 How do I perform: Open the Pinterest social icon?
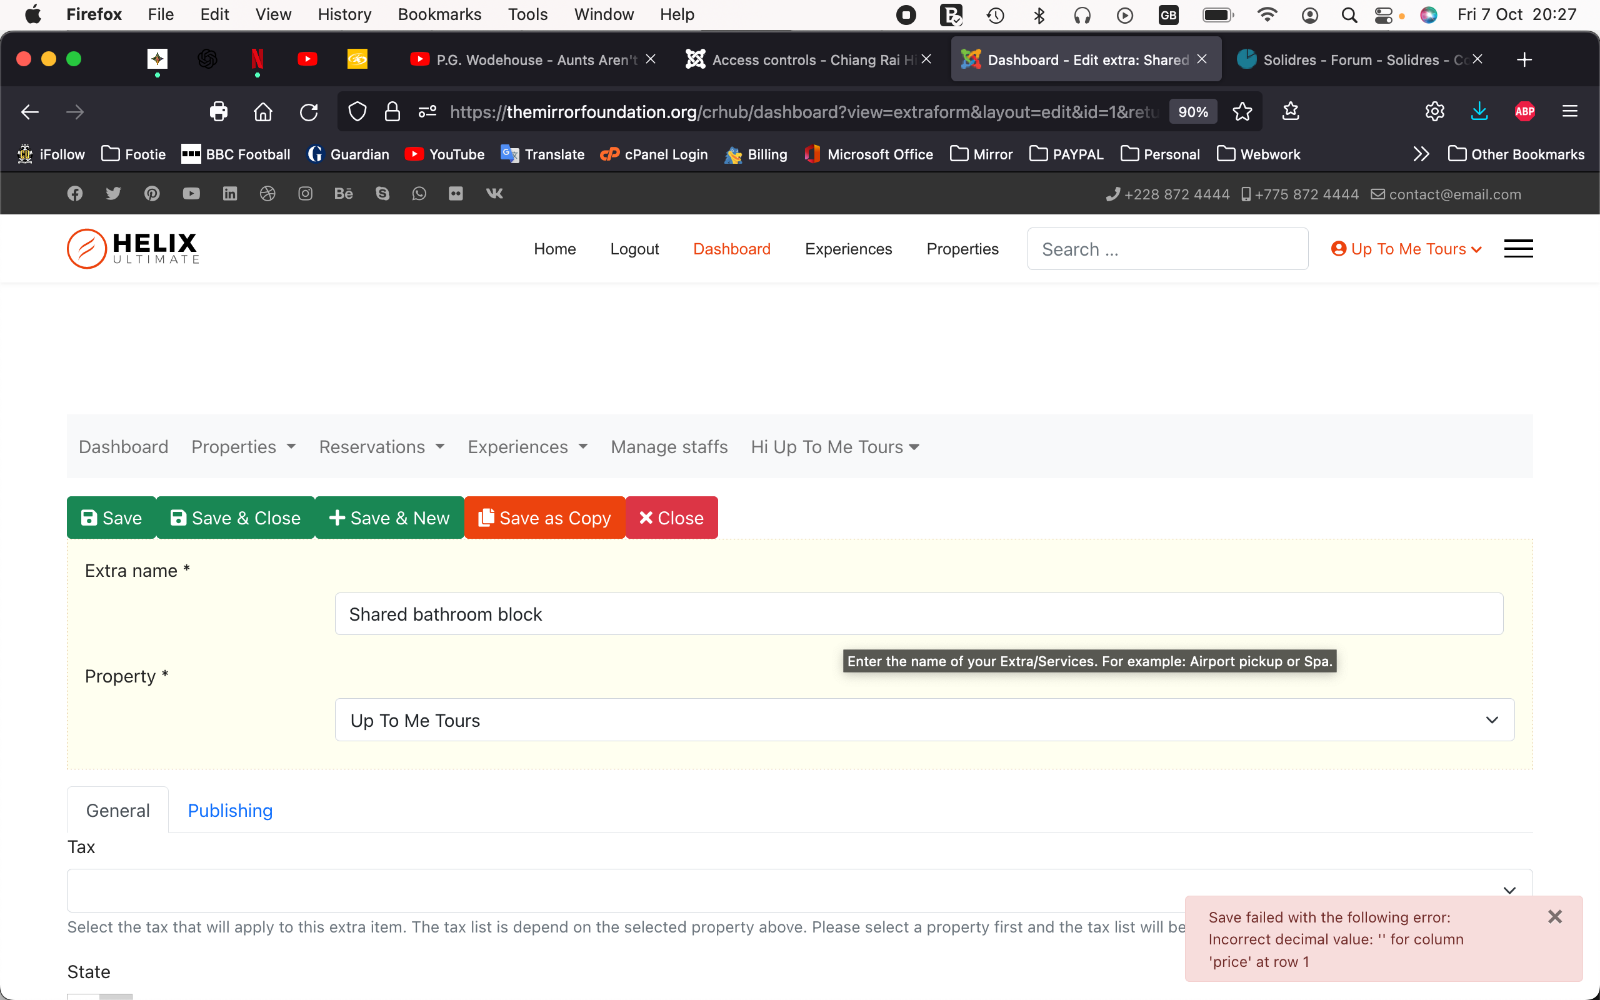[x=152, y=194]
